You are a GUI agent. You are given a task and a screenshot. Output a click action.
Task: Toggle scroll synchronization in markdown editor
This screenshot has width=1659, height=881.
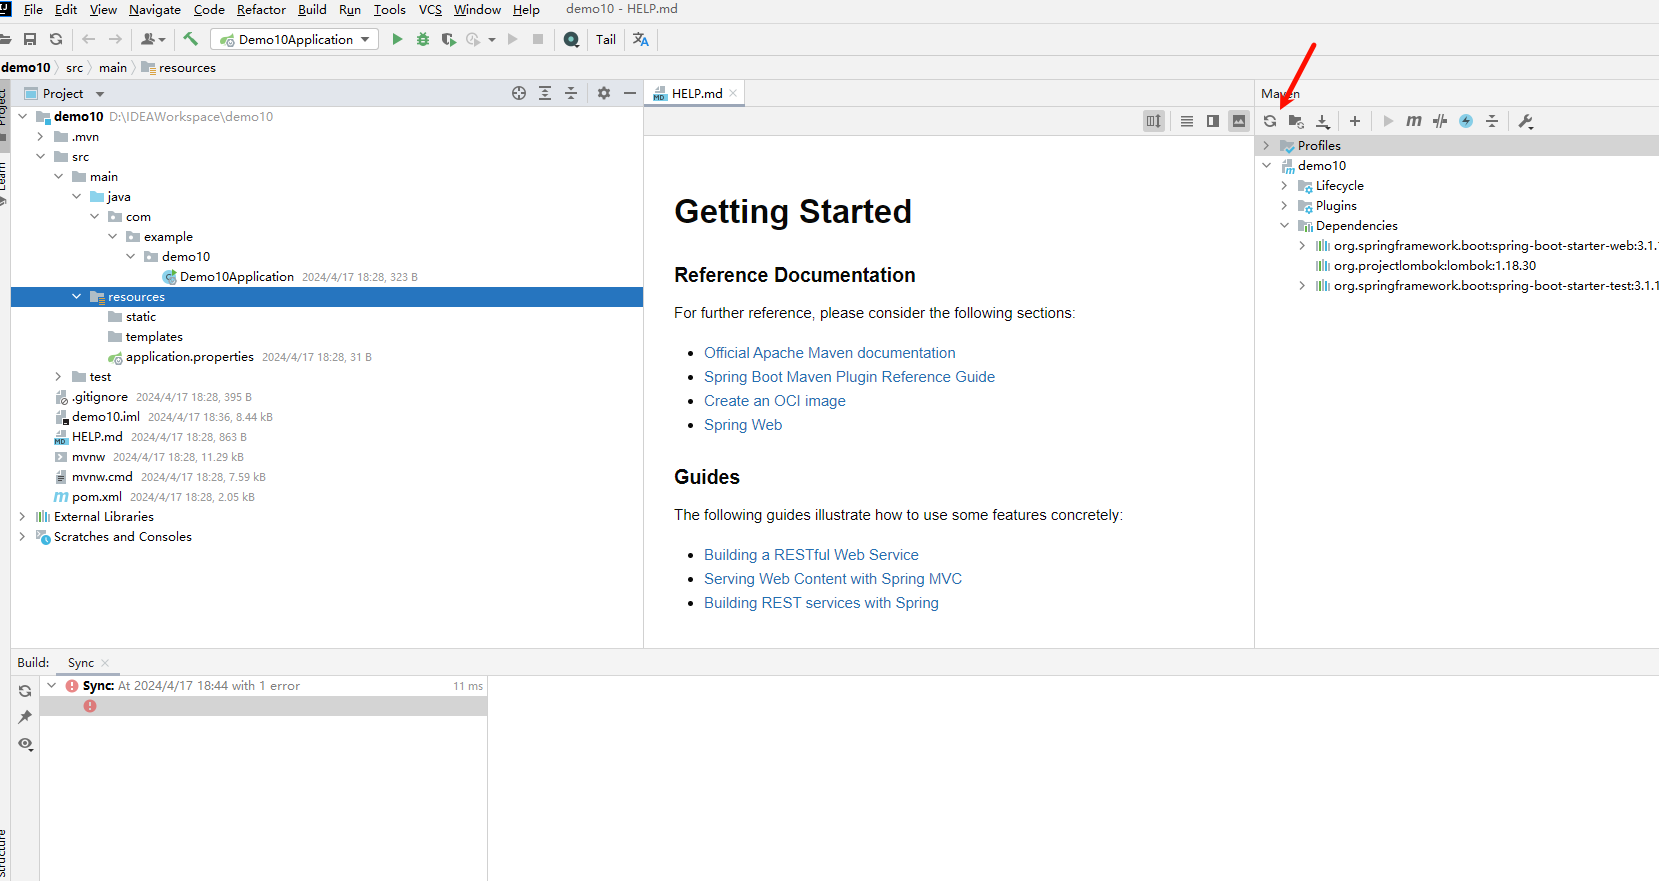coord(1154,121)
